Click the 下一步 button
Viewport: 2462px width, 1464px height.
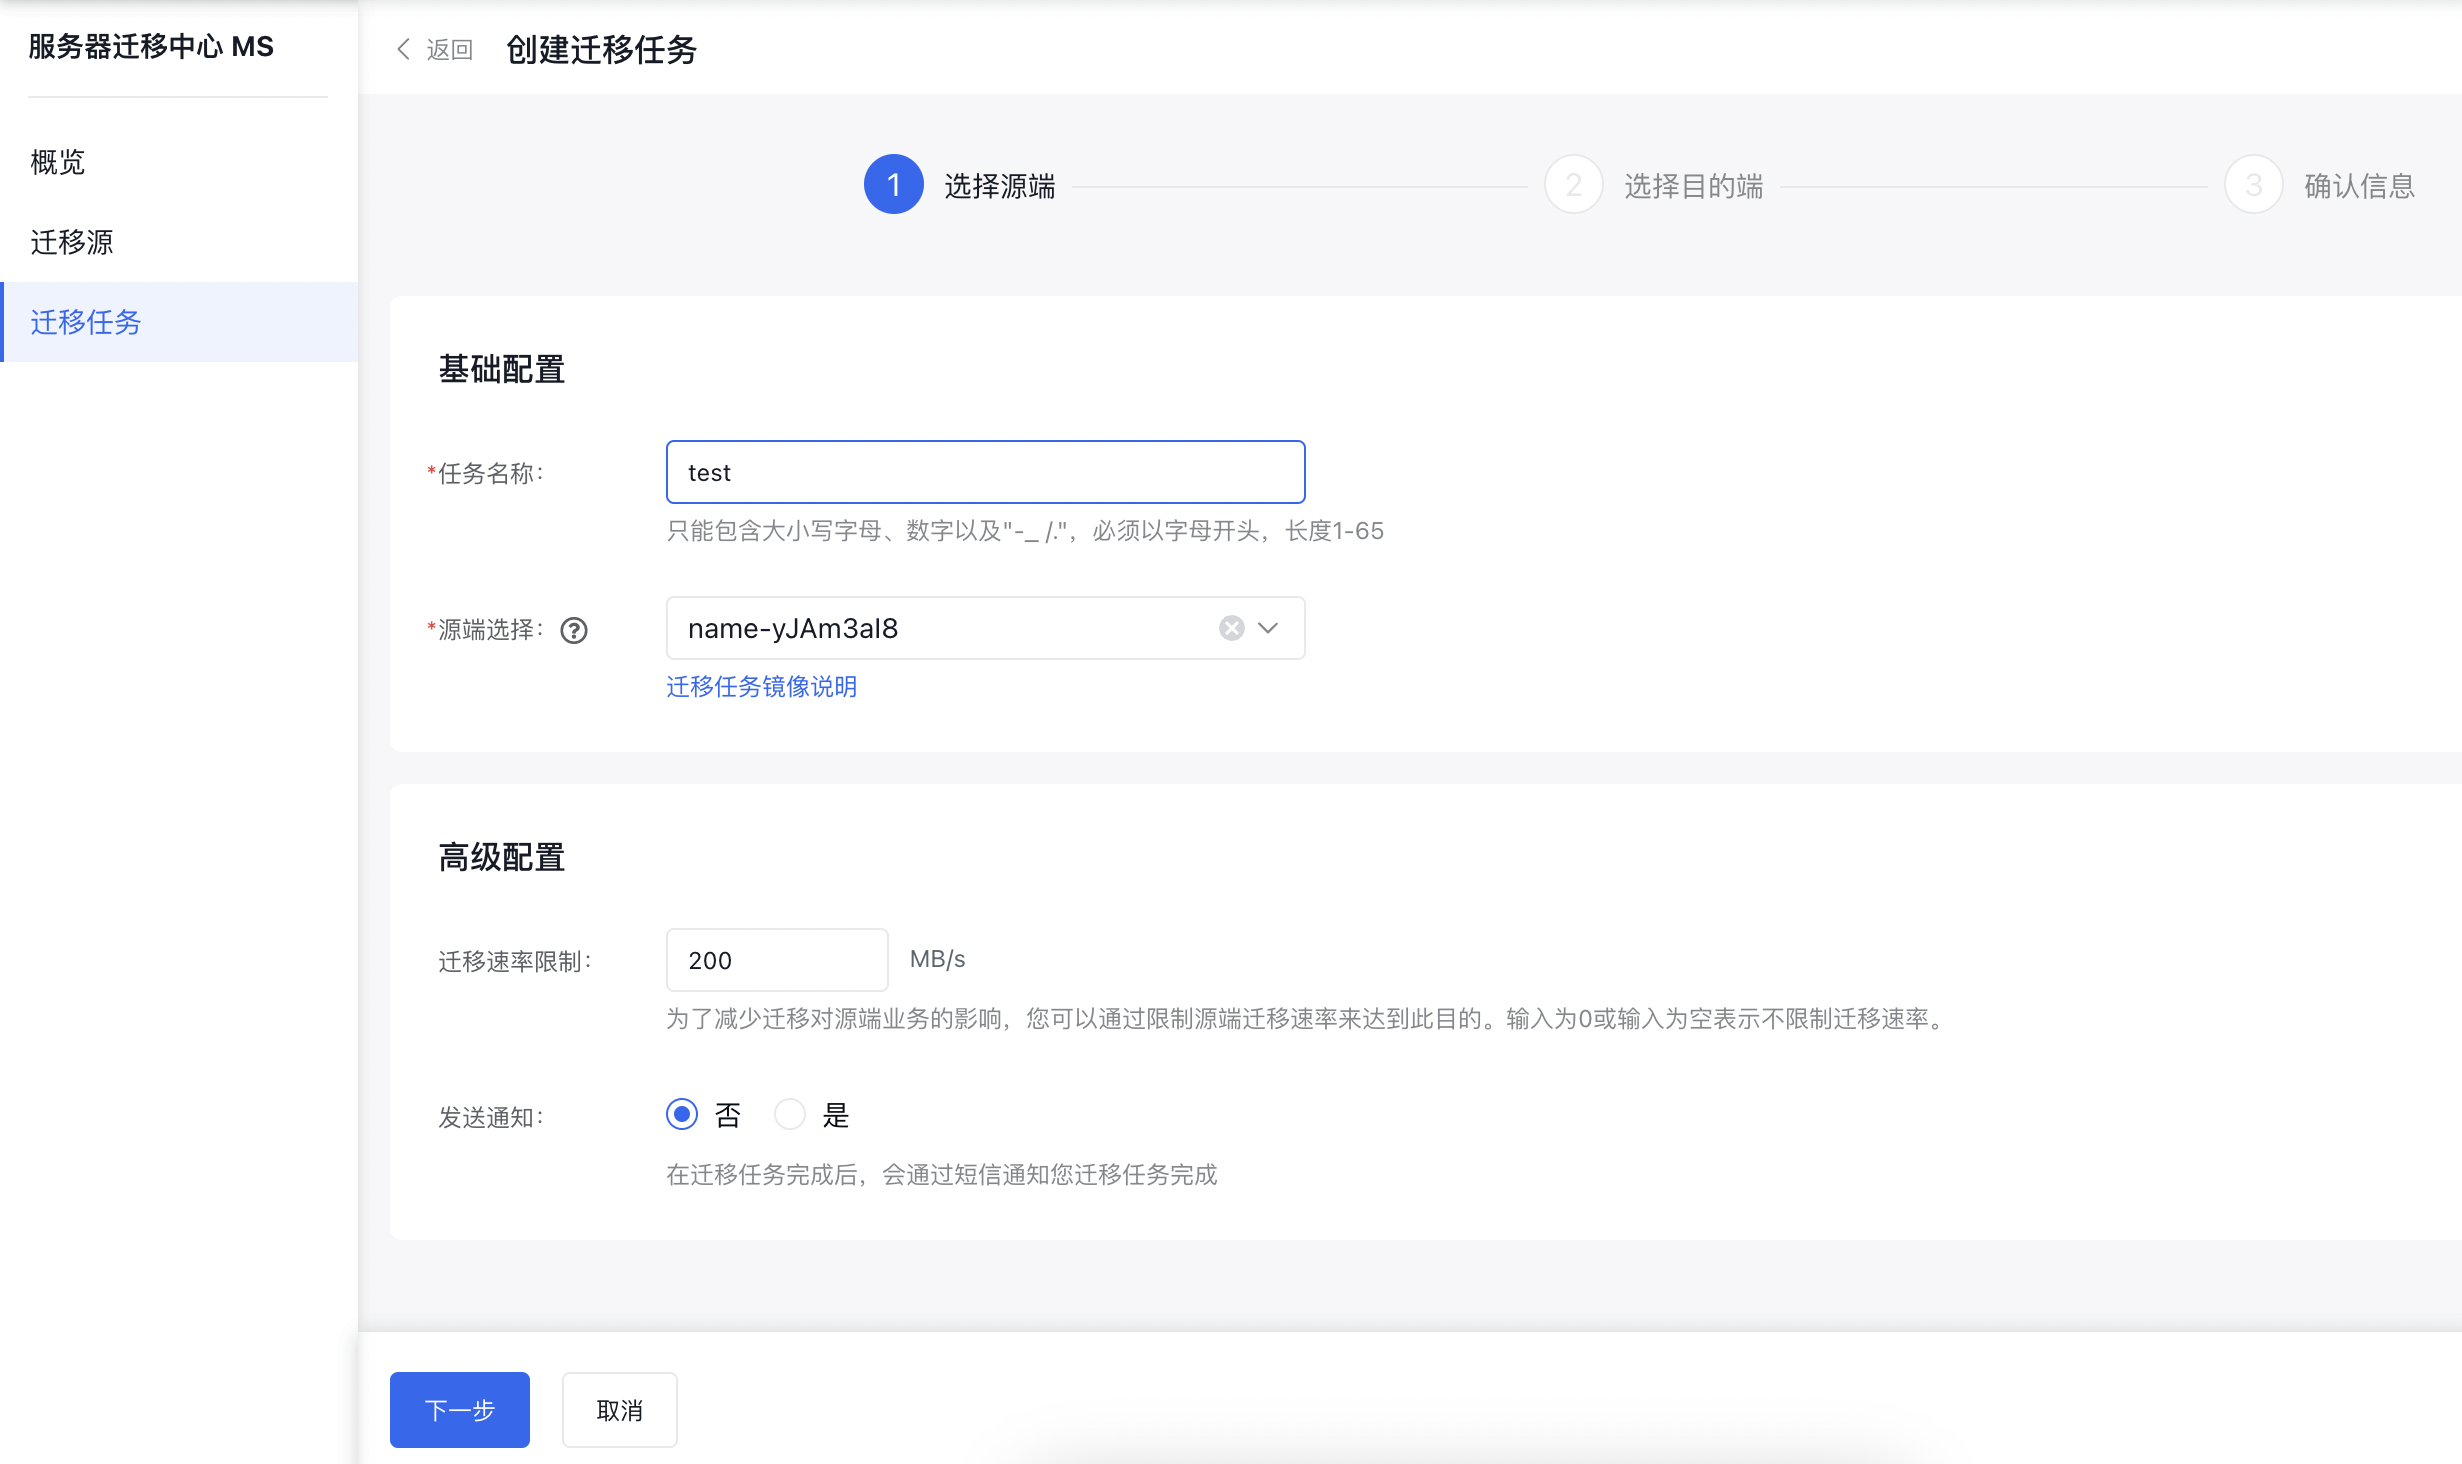pos(460,1410)
